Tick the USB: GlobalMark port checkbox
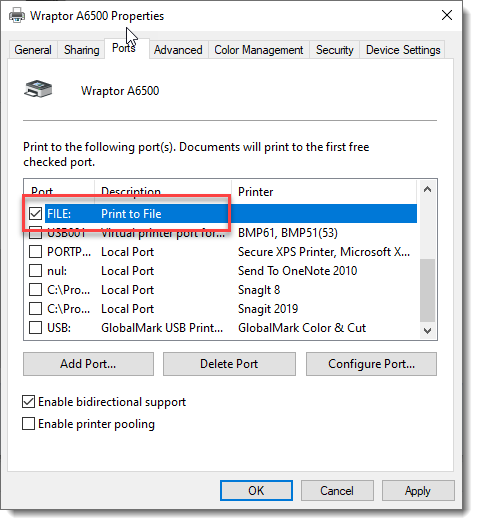Screen dimensions: 478x525 [x=35, y=327]
